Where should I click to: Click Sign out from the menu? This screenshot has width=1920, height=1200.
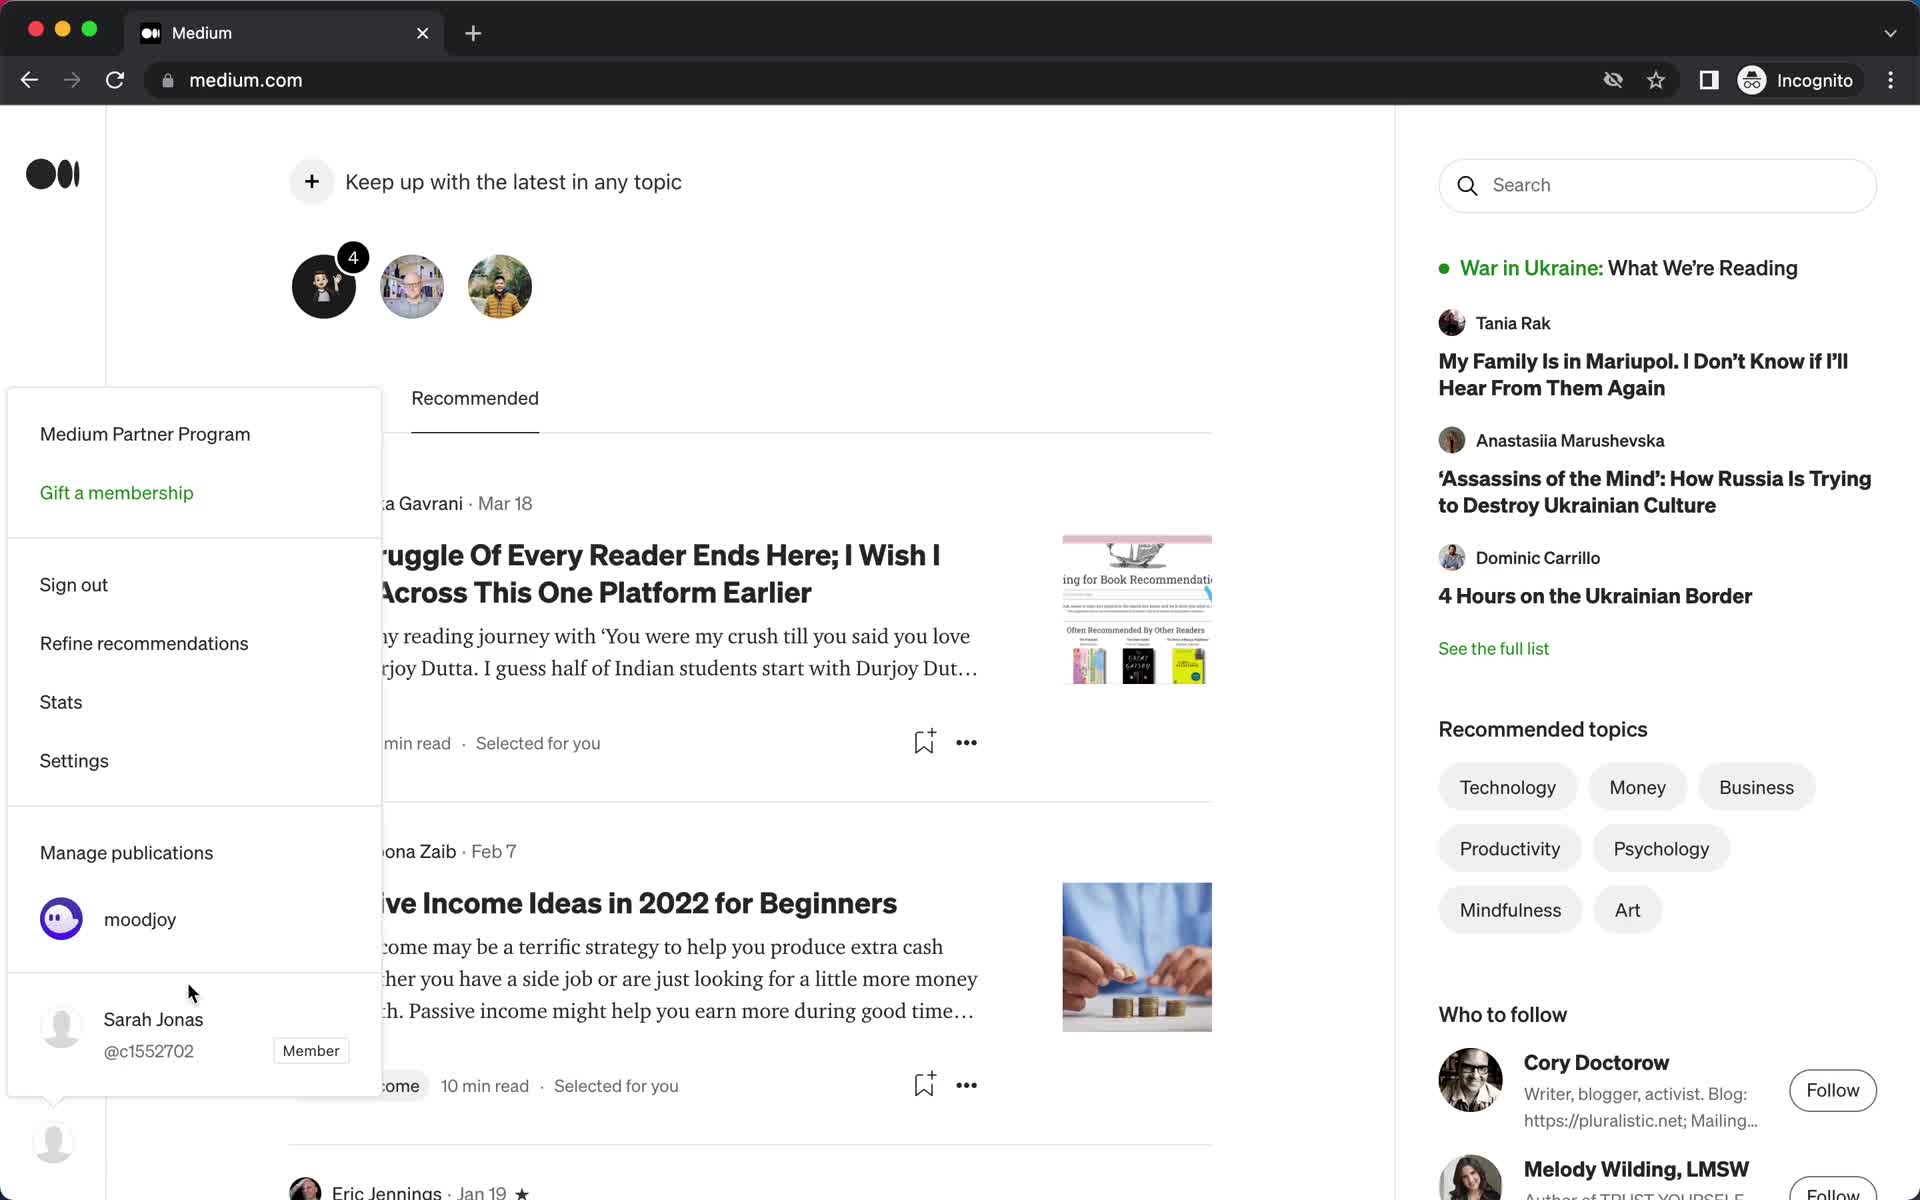(72, 583)
